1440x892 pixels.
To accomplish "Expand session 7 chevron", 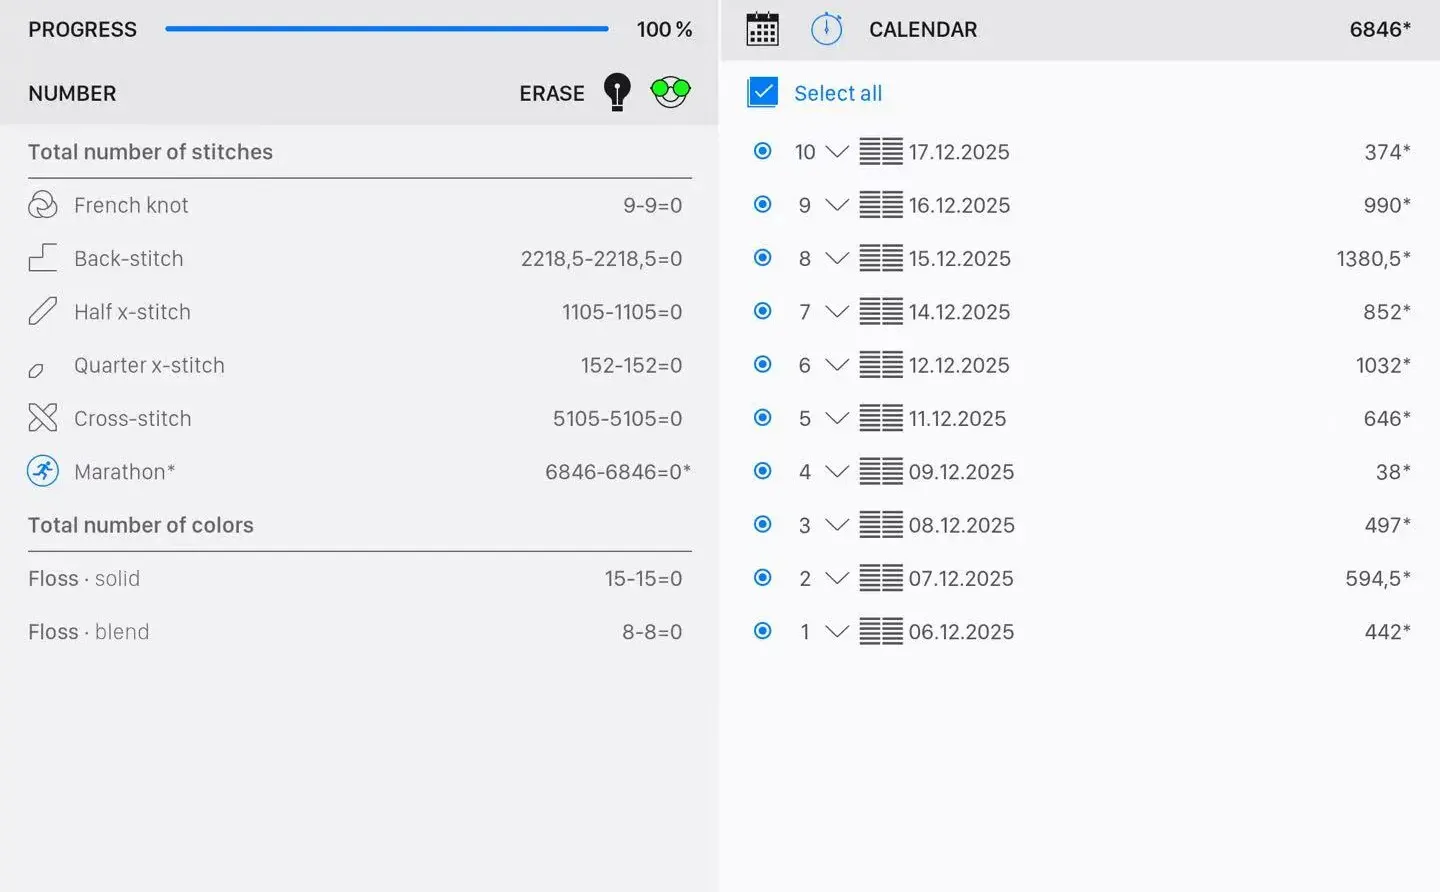I will click(837, 311).
